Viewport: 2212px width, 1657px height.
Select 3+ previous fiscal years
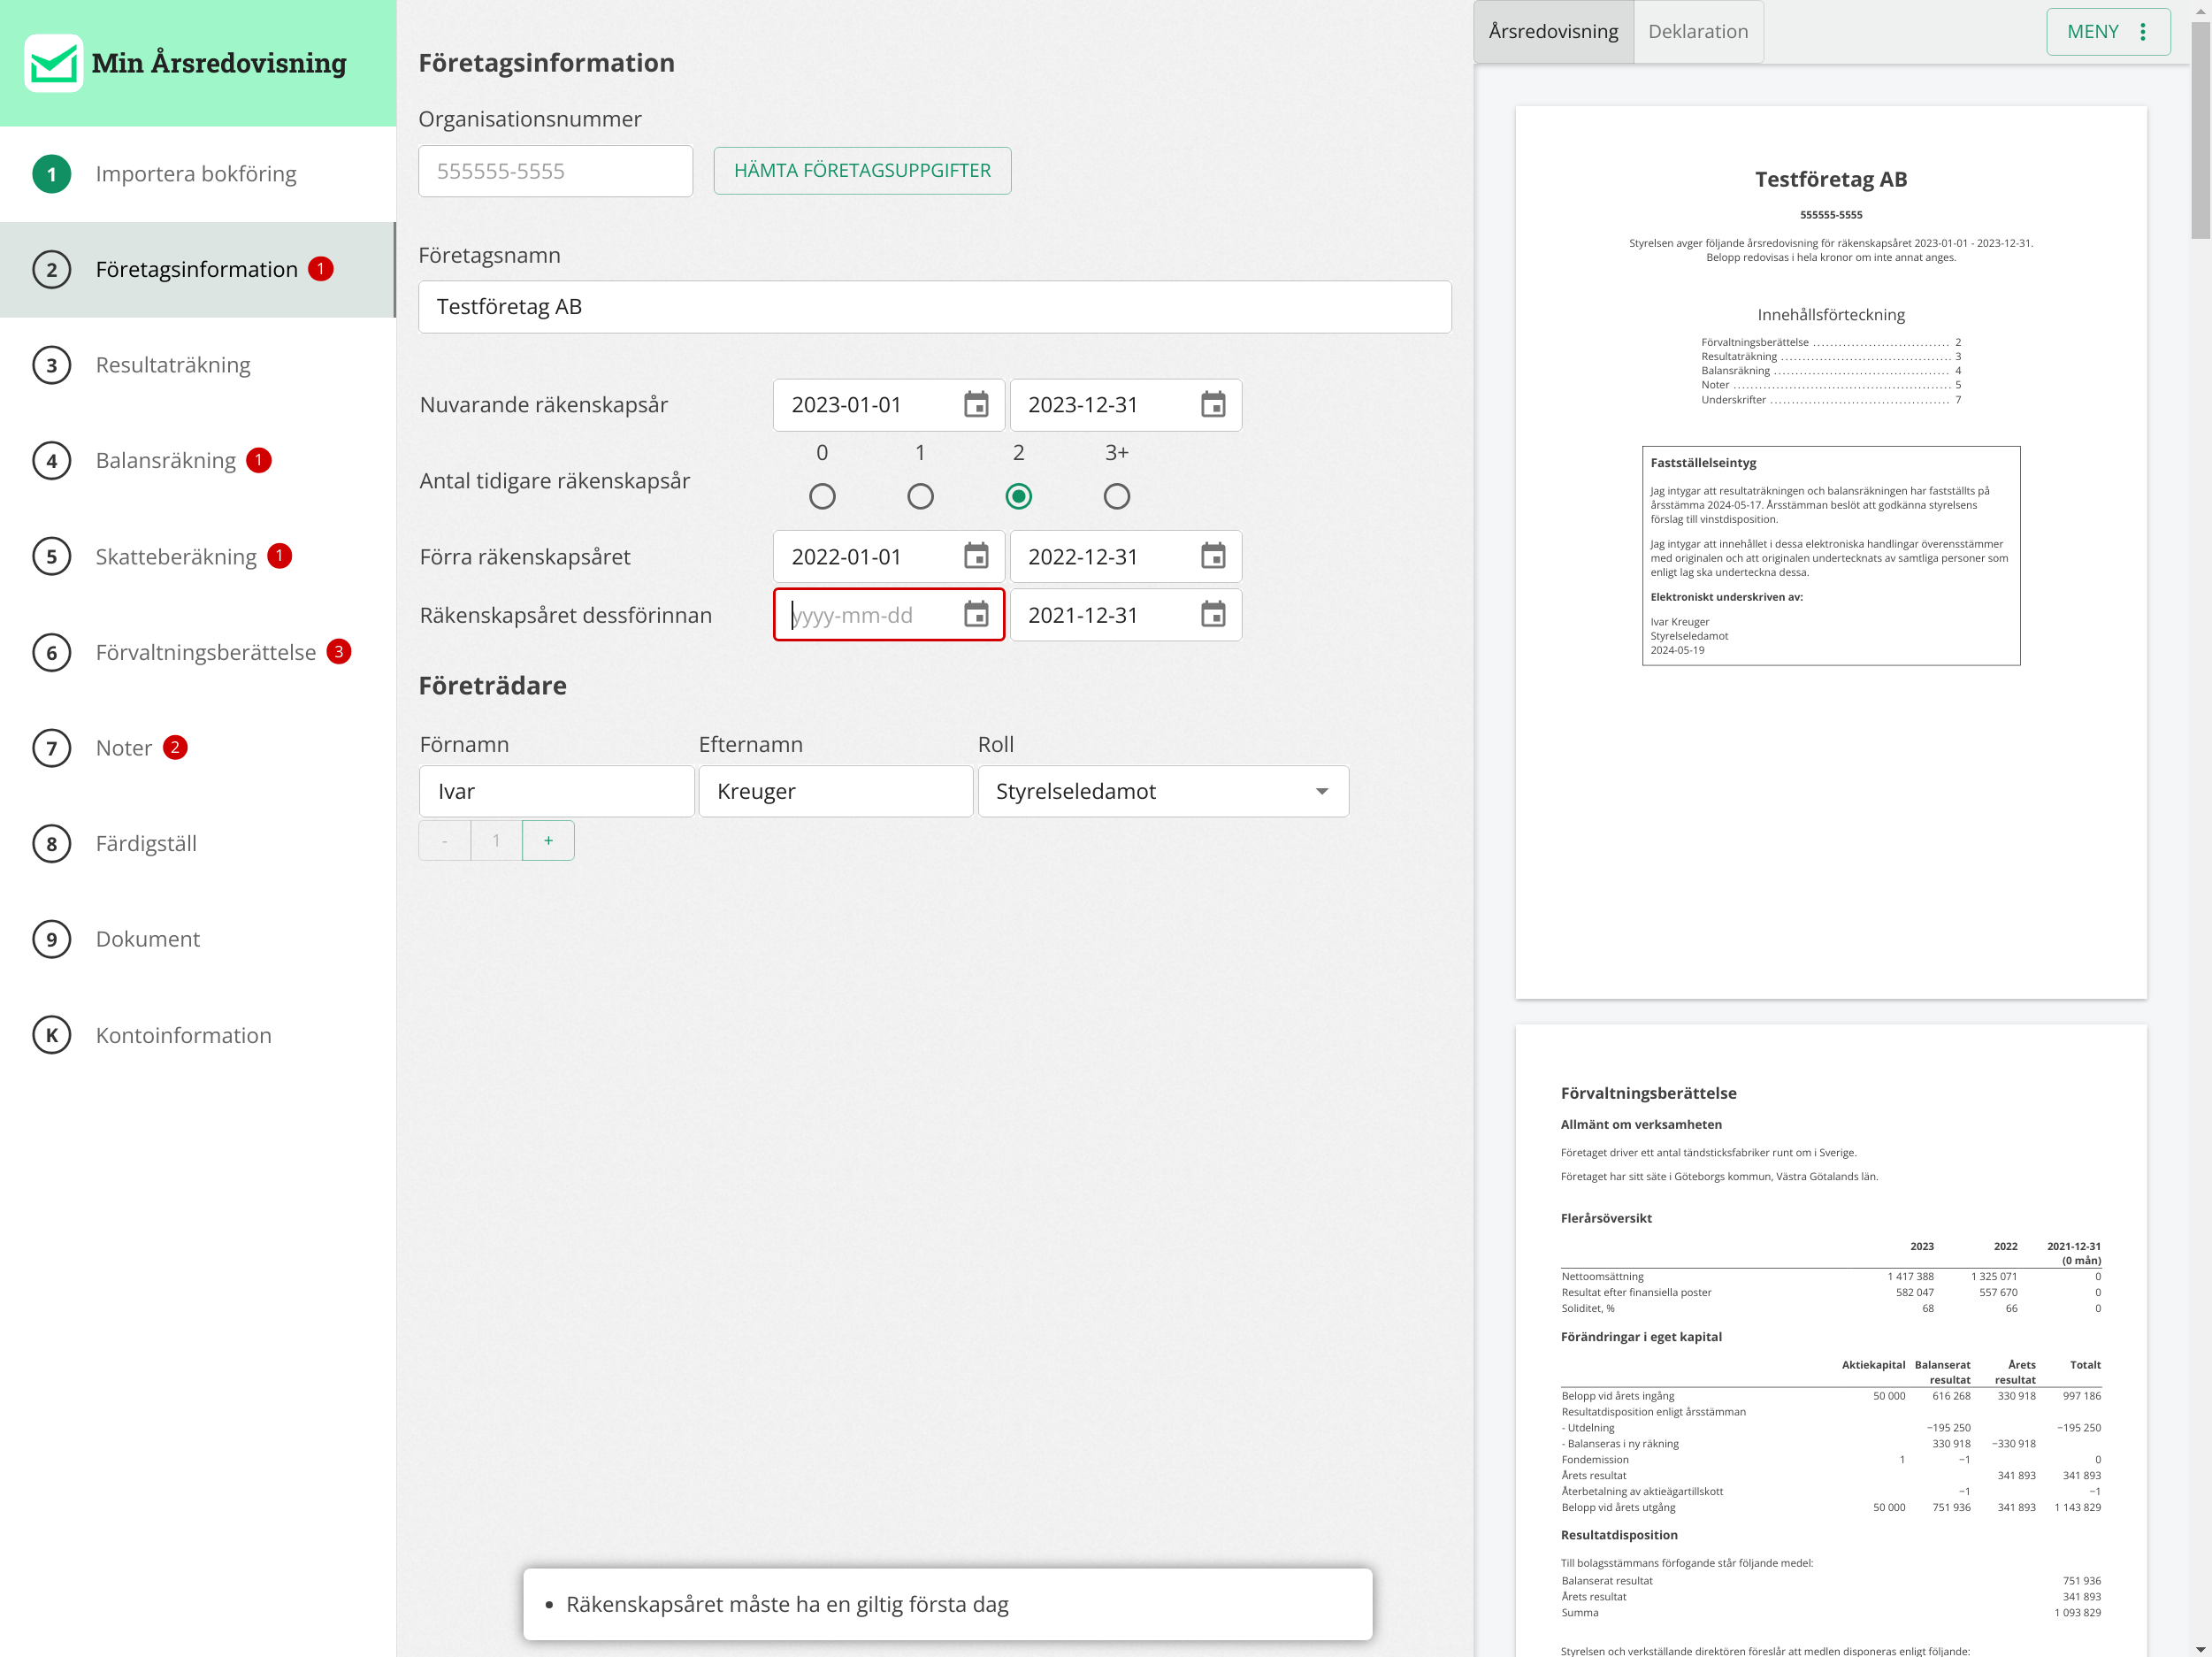click(x=1116, y=496)
